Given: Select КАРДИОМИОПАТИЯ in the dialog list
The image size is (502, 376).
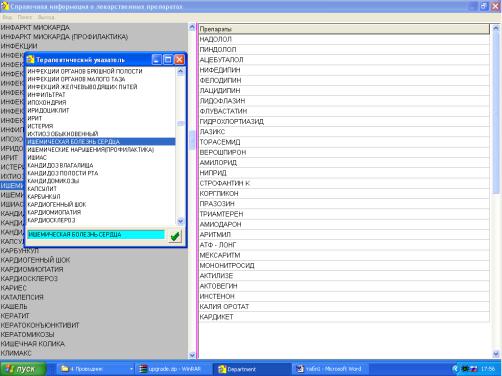Looking at the screenshot, I should [101, 212].
